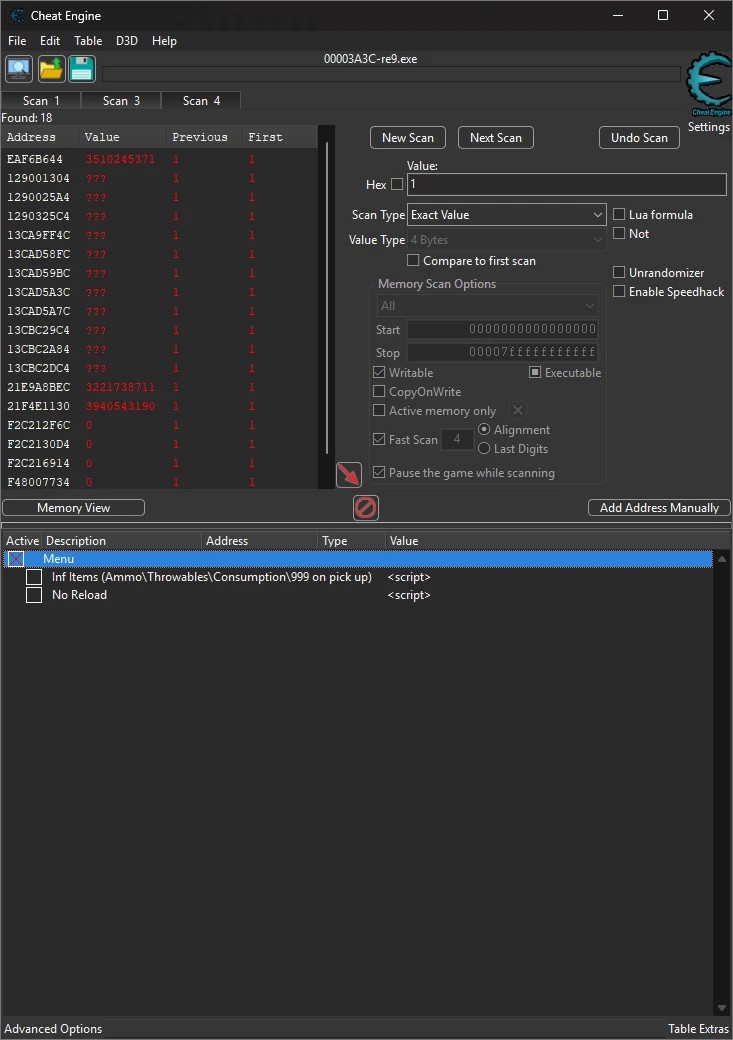Click the Cheat Engine title bar icon
This screenshot has height=1040, width=733.
[x=17, y=15]
